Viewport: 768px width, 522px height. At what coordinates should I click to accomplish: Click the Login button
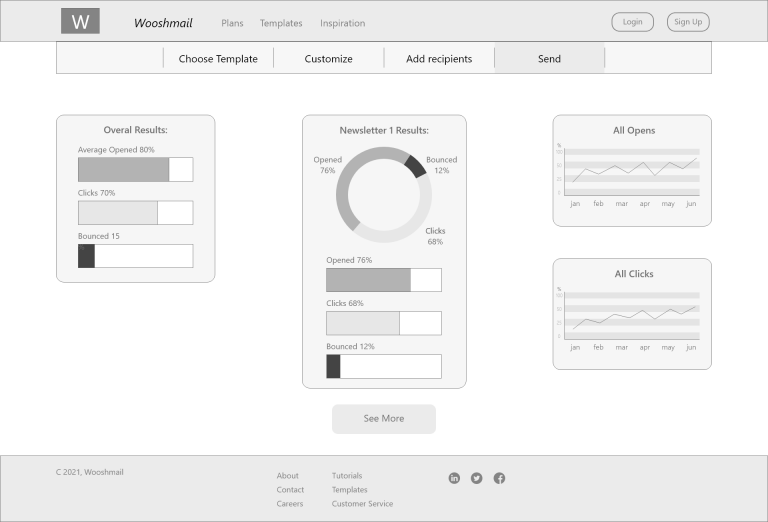(x=632, y=22)
